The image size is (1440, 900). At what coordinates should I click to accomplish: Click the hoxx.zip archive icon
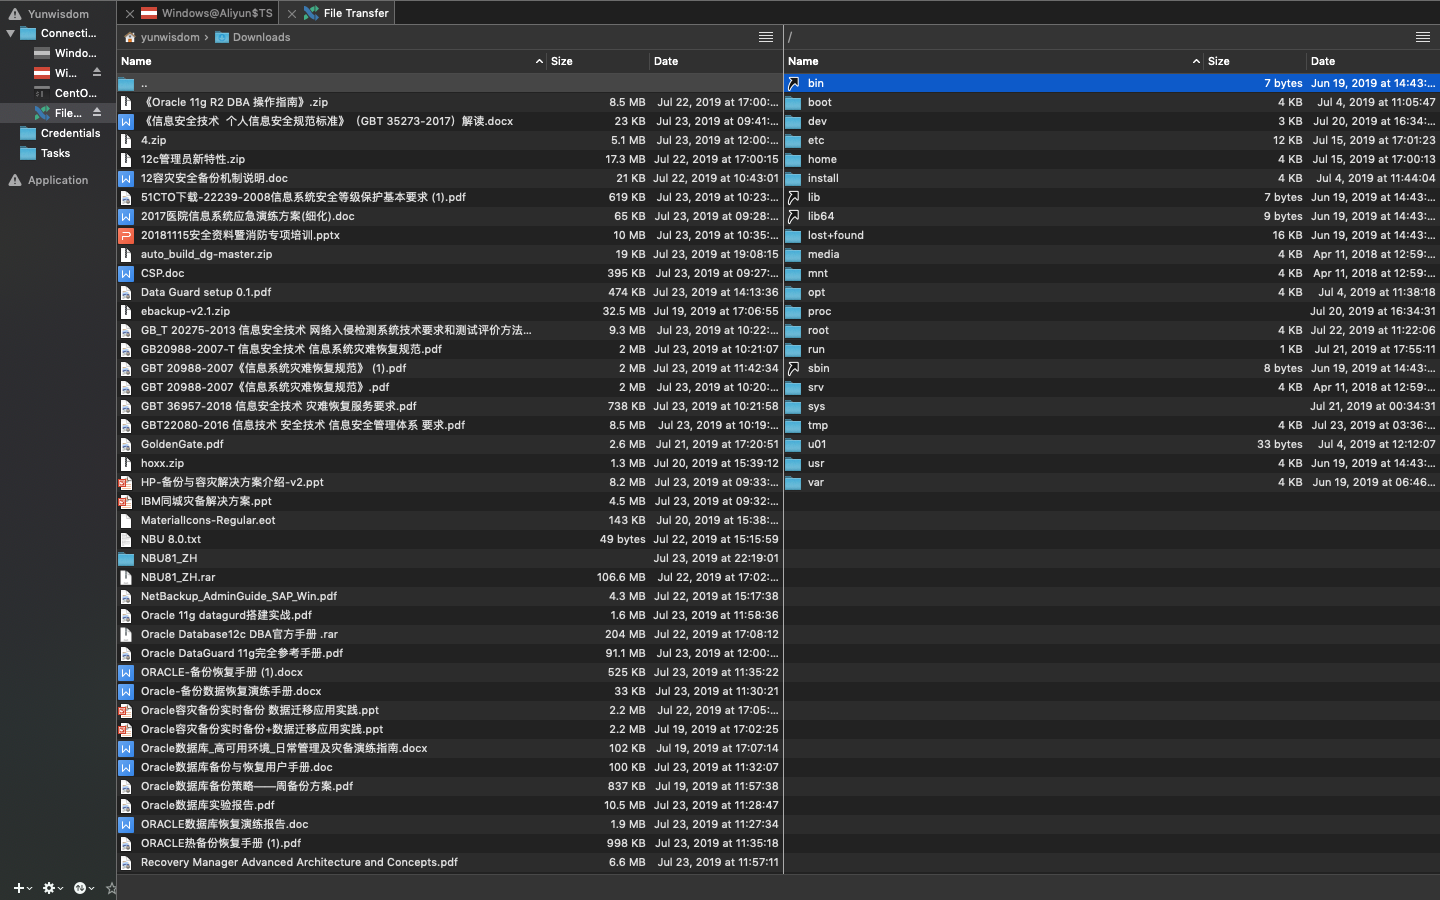[126, 463]
